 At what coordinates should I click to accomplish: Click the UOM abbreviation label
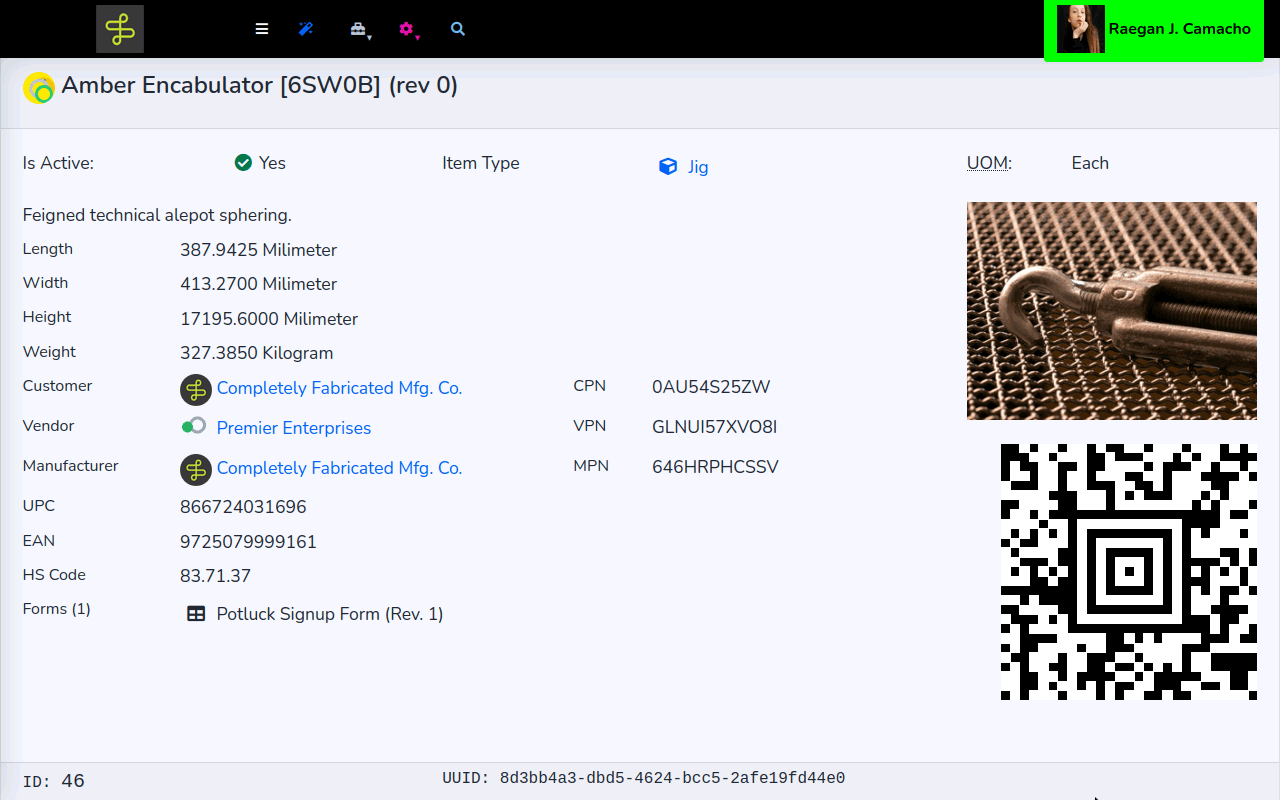[x=989, y=163]
